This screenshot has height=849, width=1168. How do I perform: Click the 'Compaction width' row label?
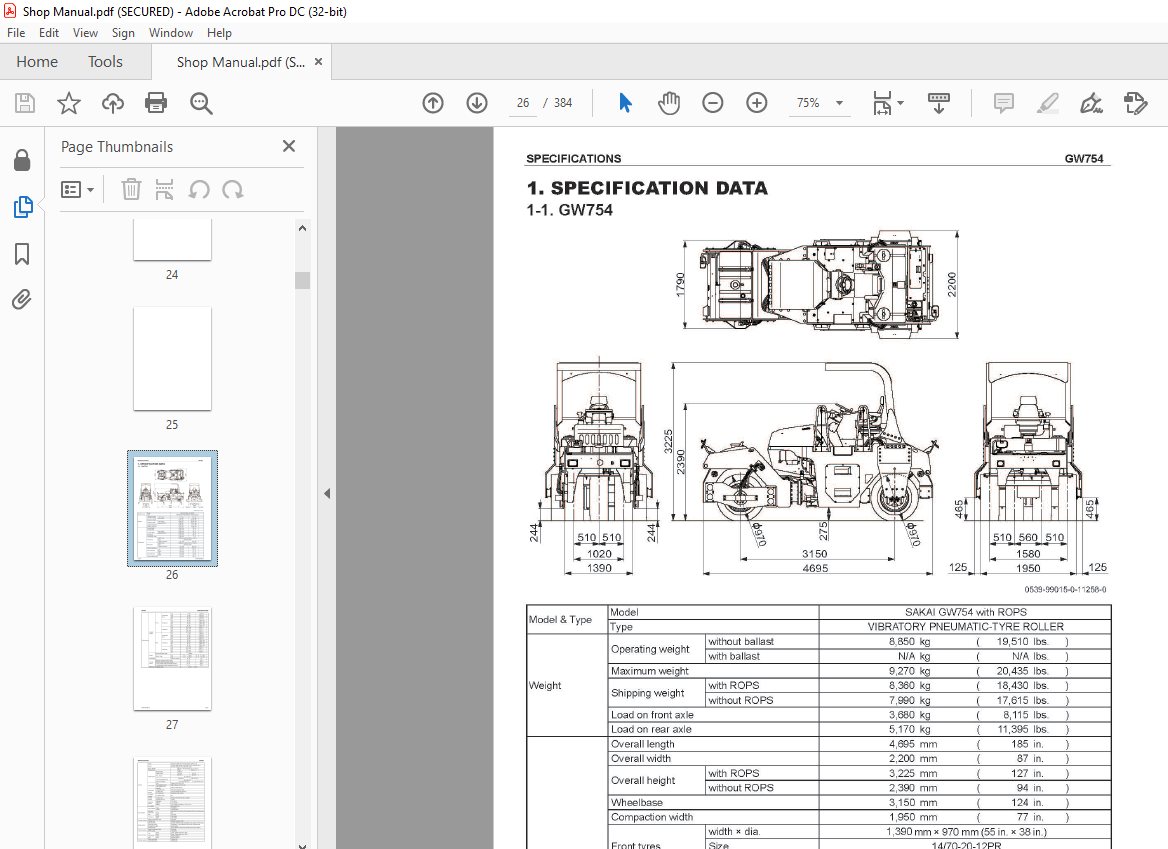(x=652, y=817)
